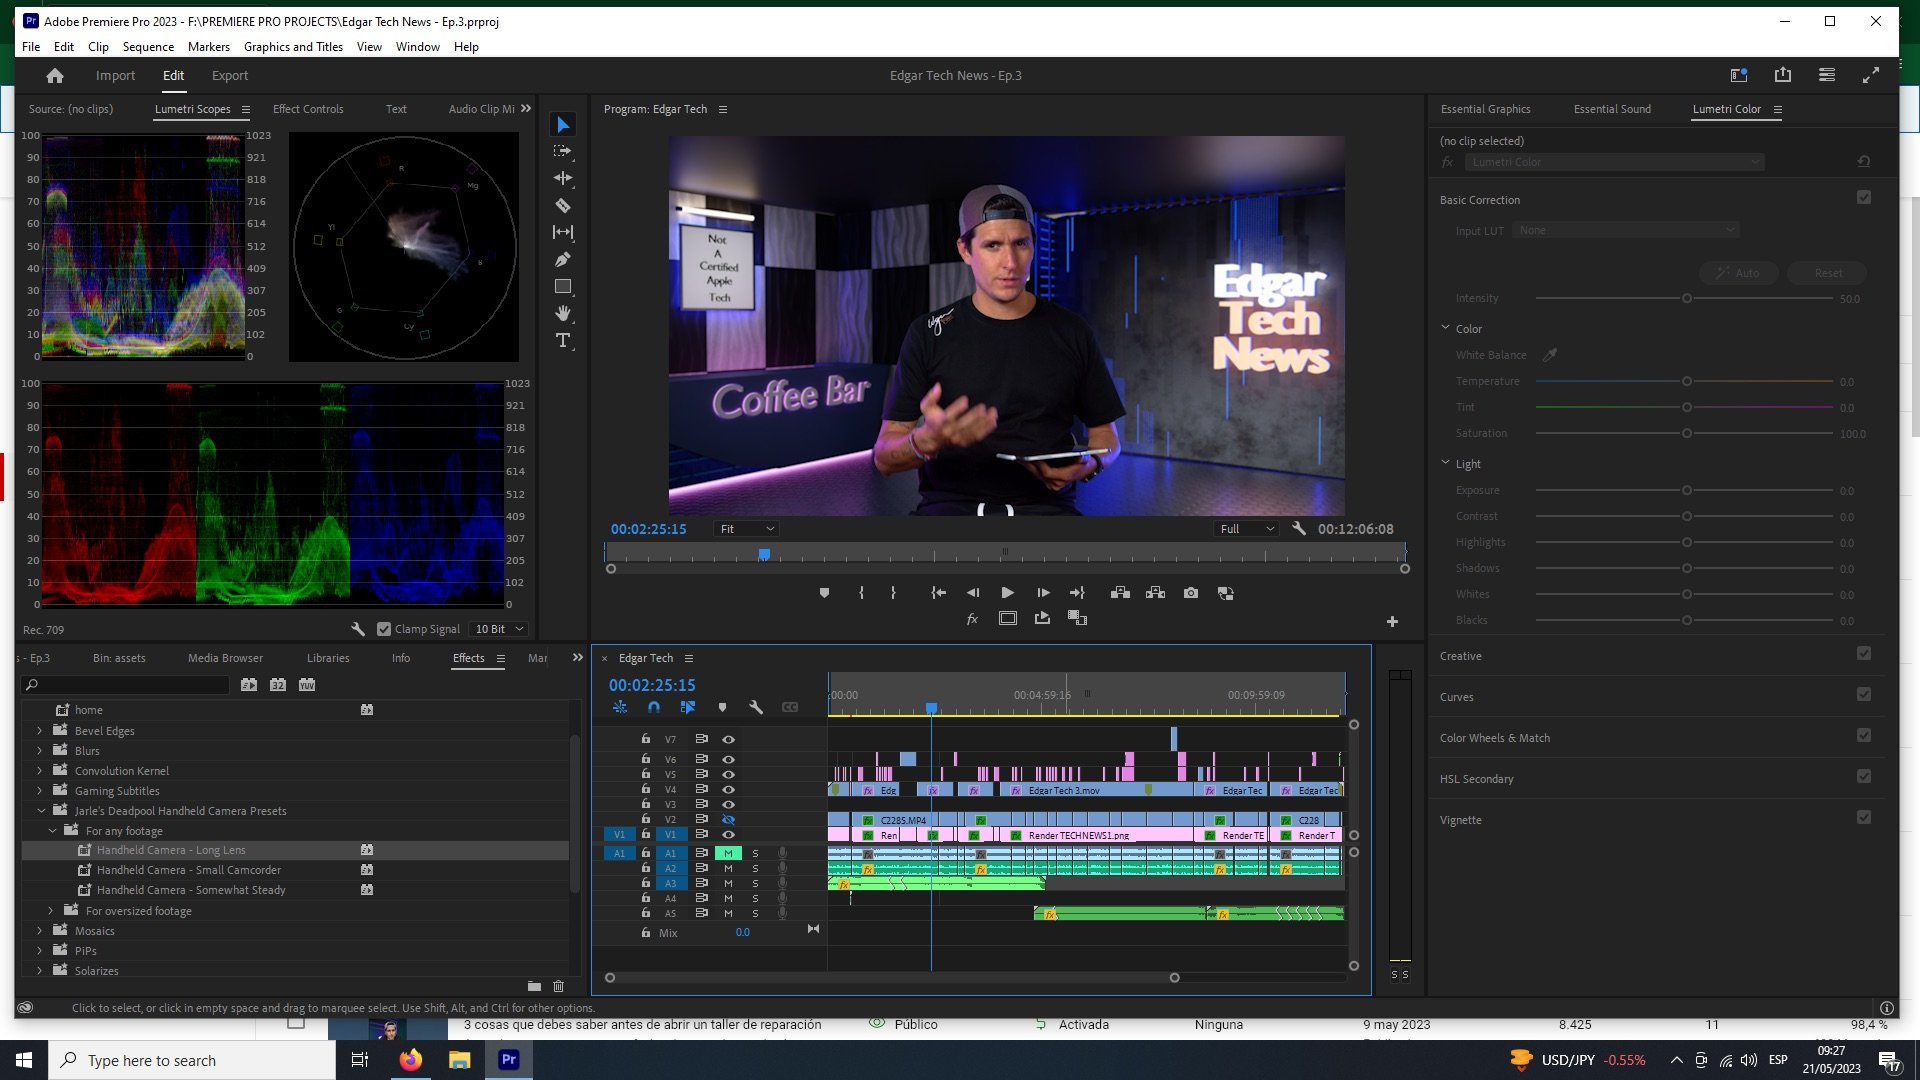The image size is (1920, 1080).
Task: Toggle the timeline Snap magnet icon
Action: (x=654, y=707)
